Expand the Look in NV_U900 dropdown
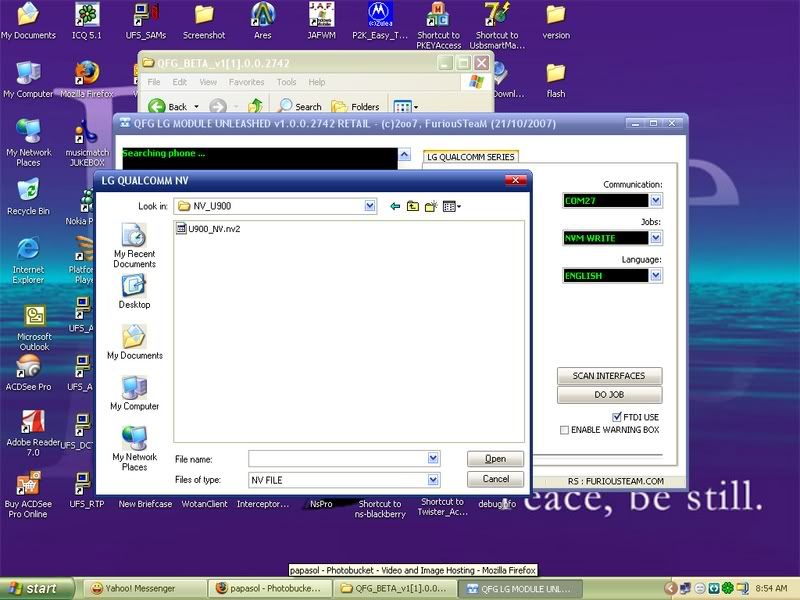 click(370, 206)
